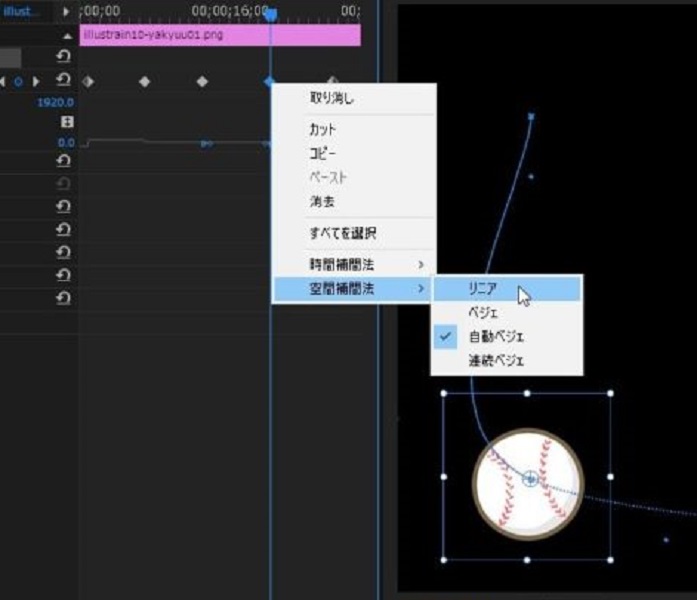The width and height of the screenshot is (697, 600).
Task: Click the top-left bounding box handle
Action: click(x=443, y=394)
